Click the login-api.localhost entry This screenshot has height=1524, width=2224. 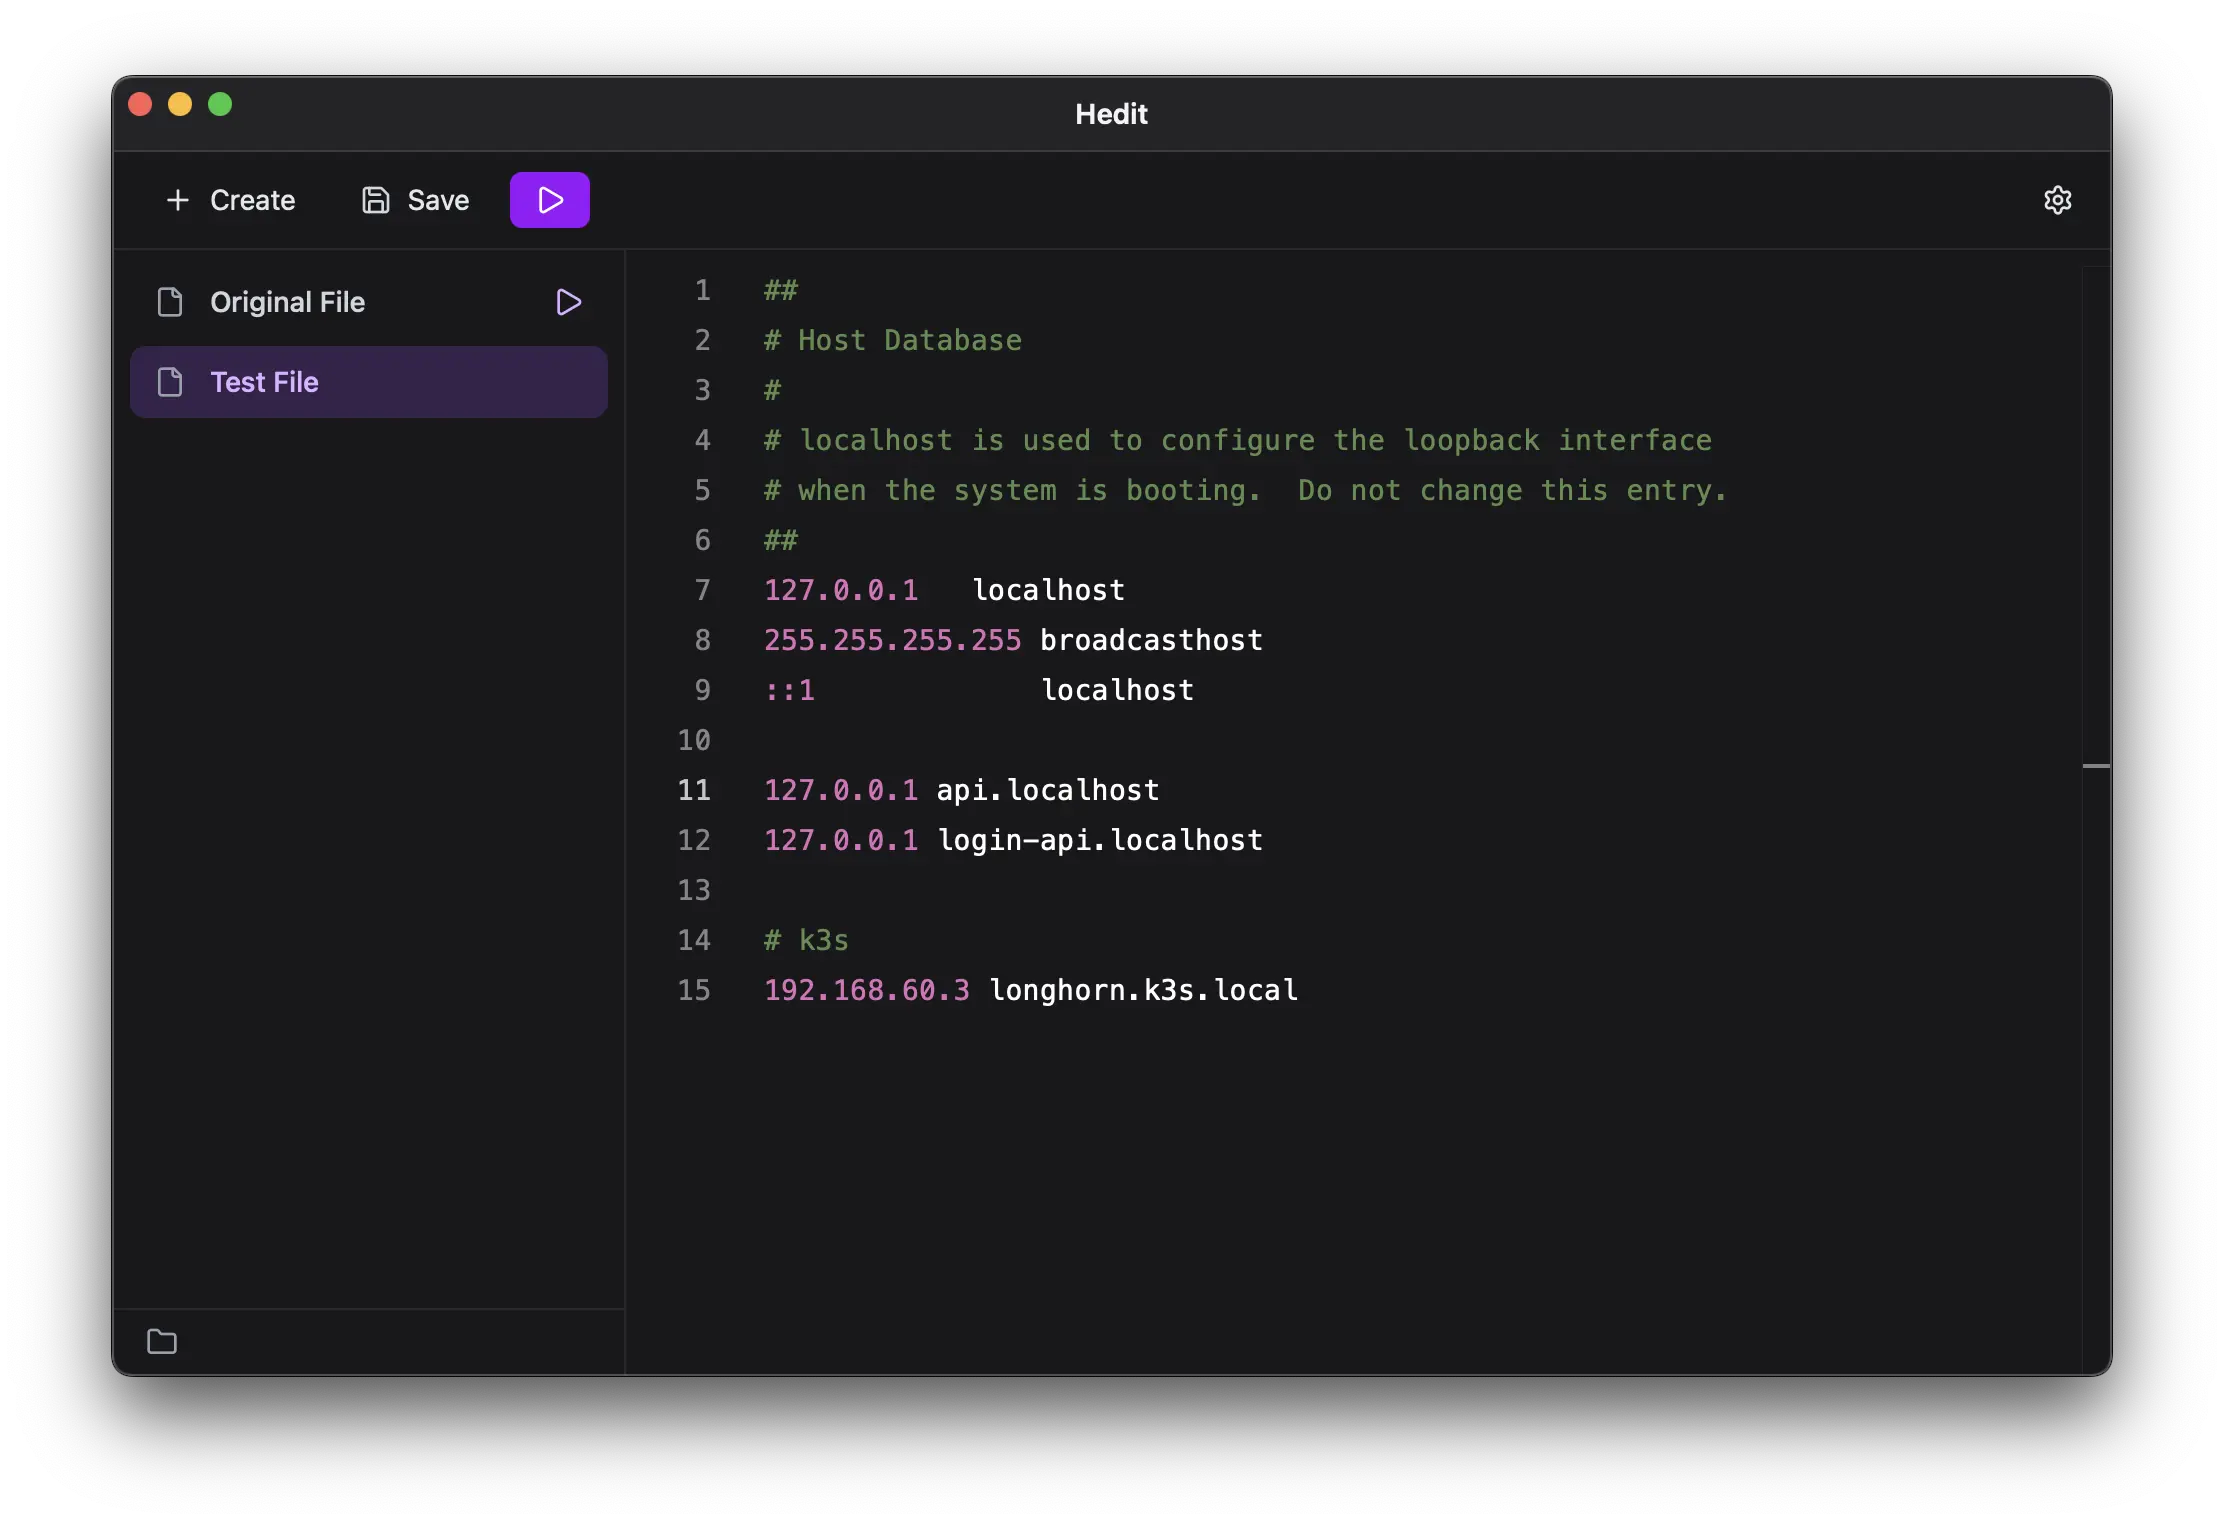click(1099, 840)
